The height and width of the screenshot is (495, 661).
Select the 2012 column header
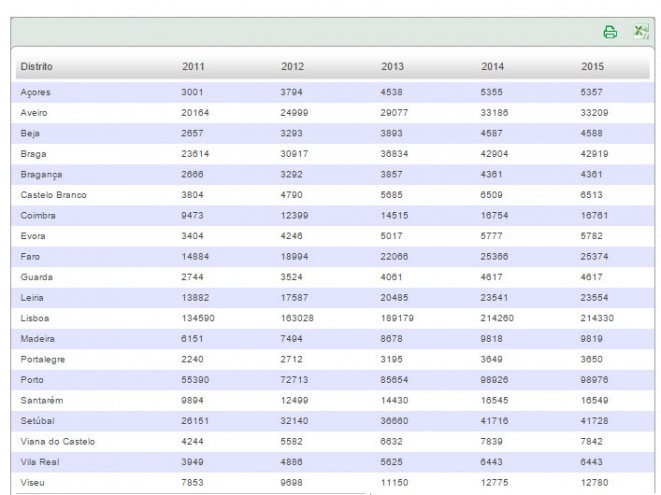pos(293,67)
